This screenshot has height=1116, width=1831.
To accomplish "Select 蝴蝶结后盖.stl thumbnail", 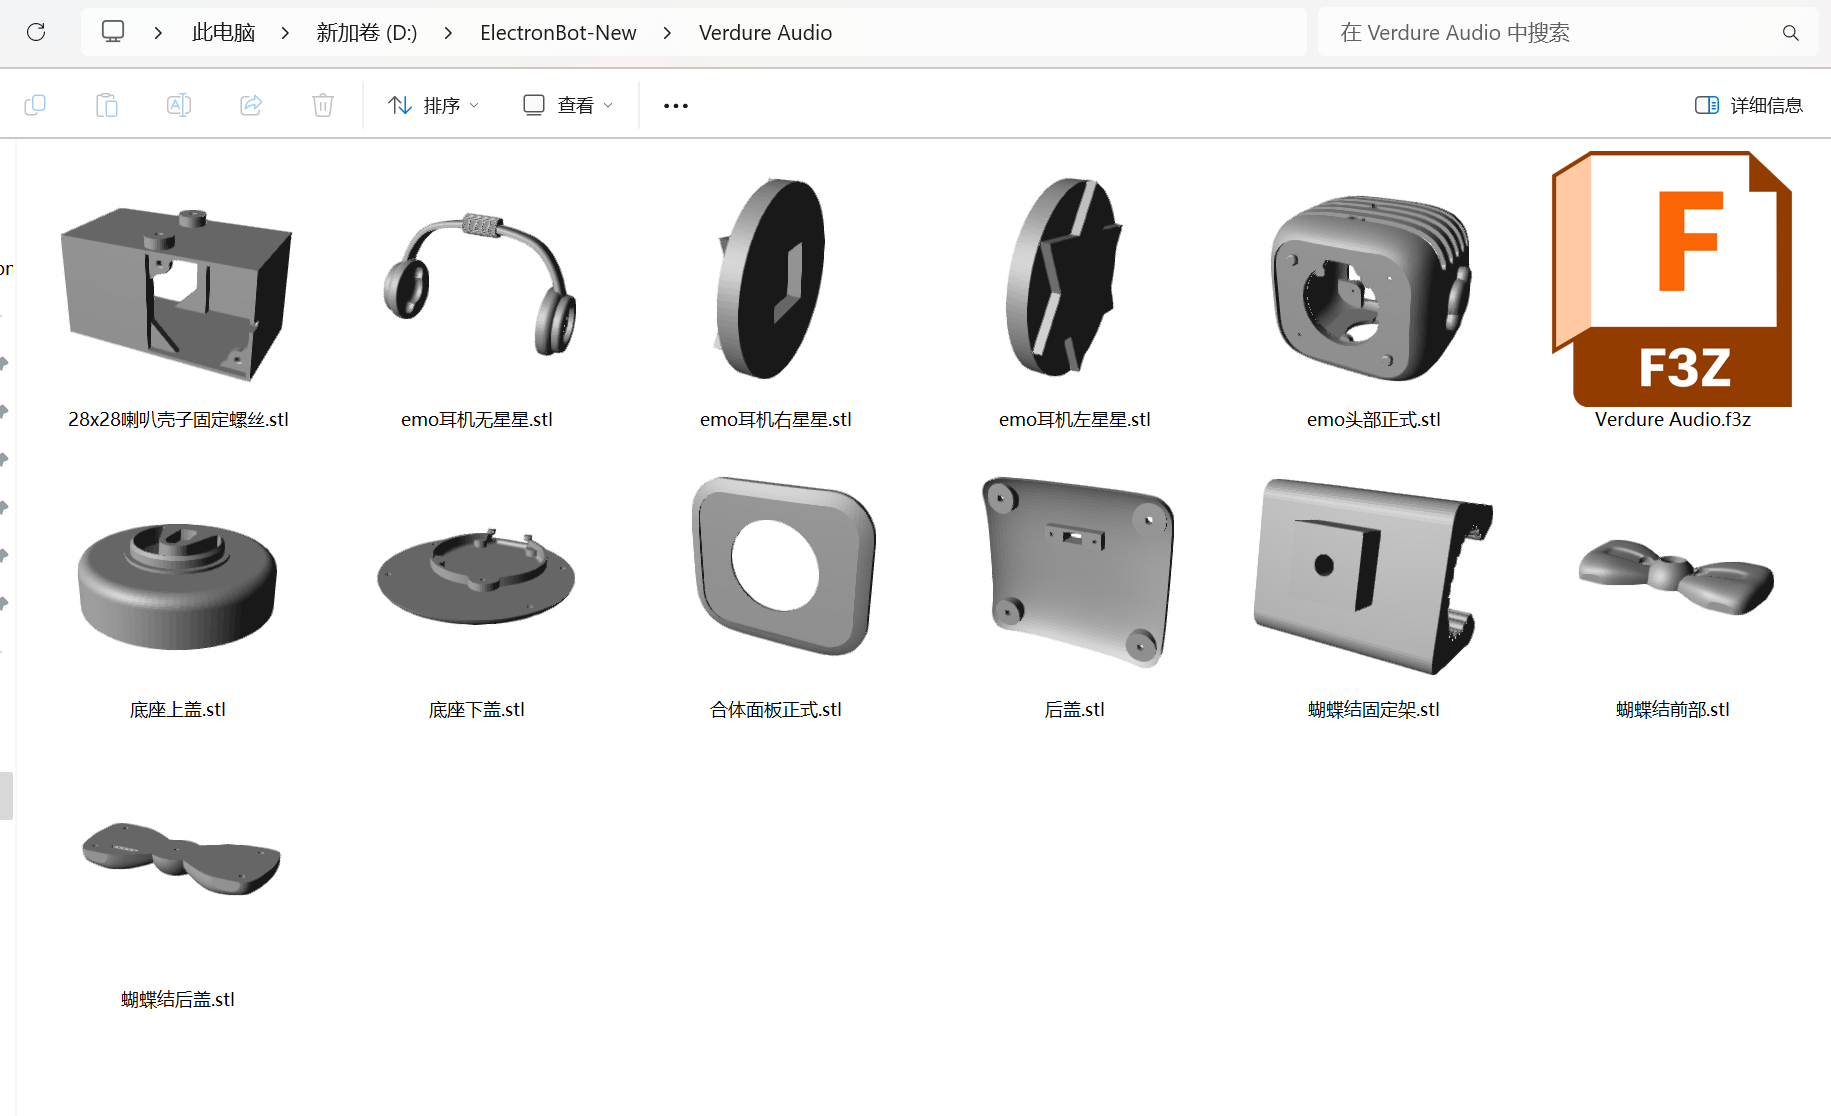I will click(181, 859).
